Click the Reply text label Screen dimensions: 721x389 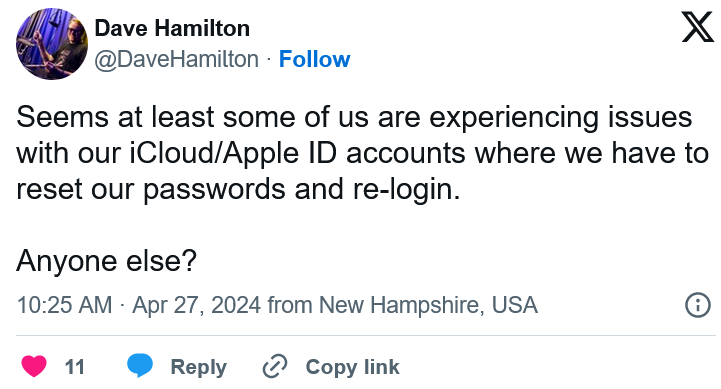point(199,367)
